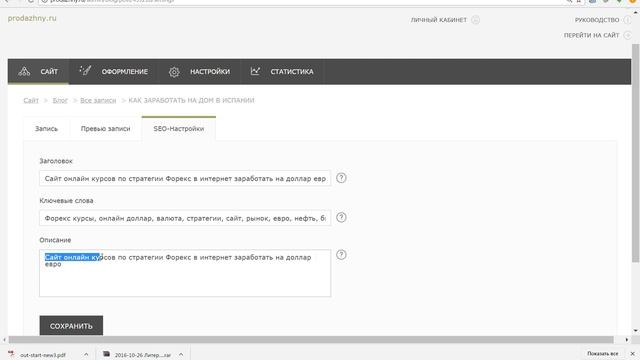Viewport: 640px width, 360px height.
Task: Click the vertical scrollbar down arrow
Action: tap(636, 331)
